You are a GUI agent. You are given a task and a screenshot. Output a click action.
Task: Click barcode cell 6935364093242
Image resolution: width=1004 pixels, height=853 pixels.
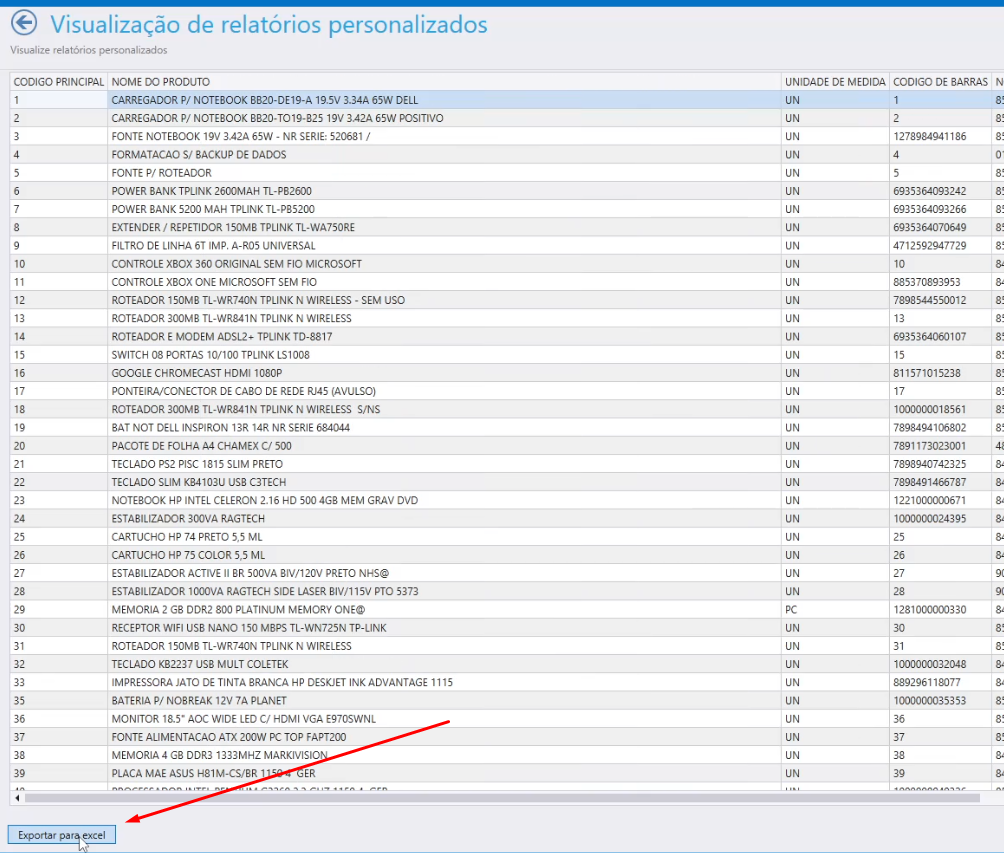929,191
